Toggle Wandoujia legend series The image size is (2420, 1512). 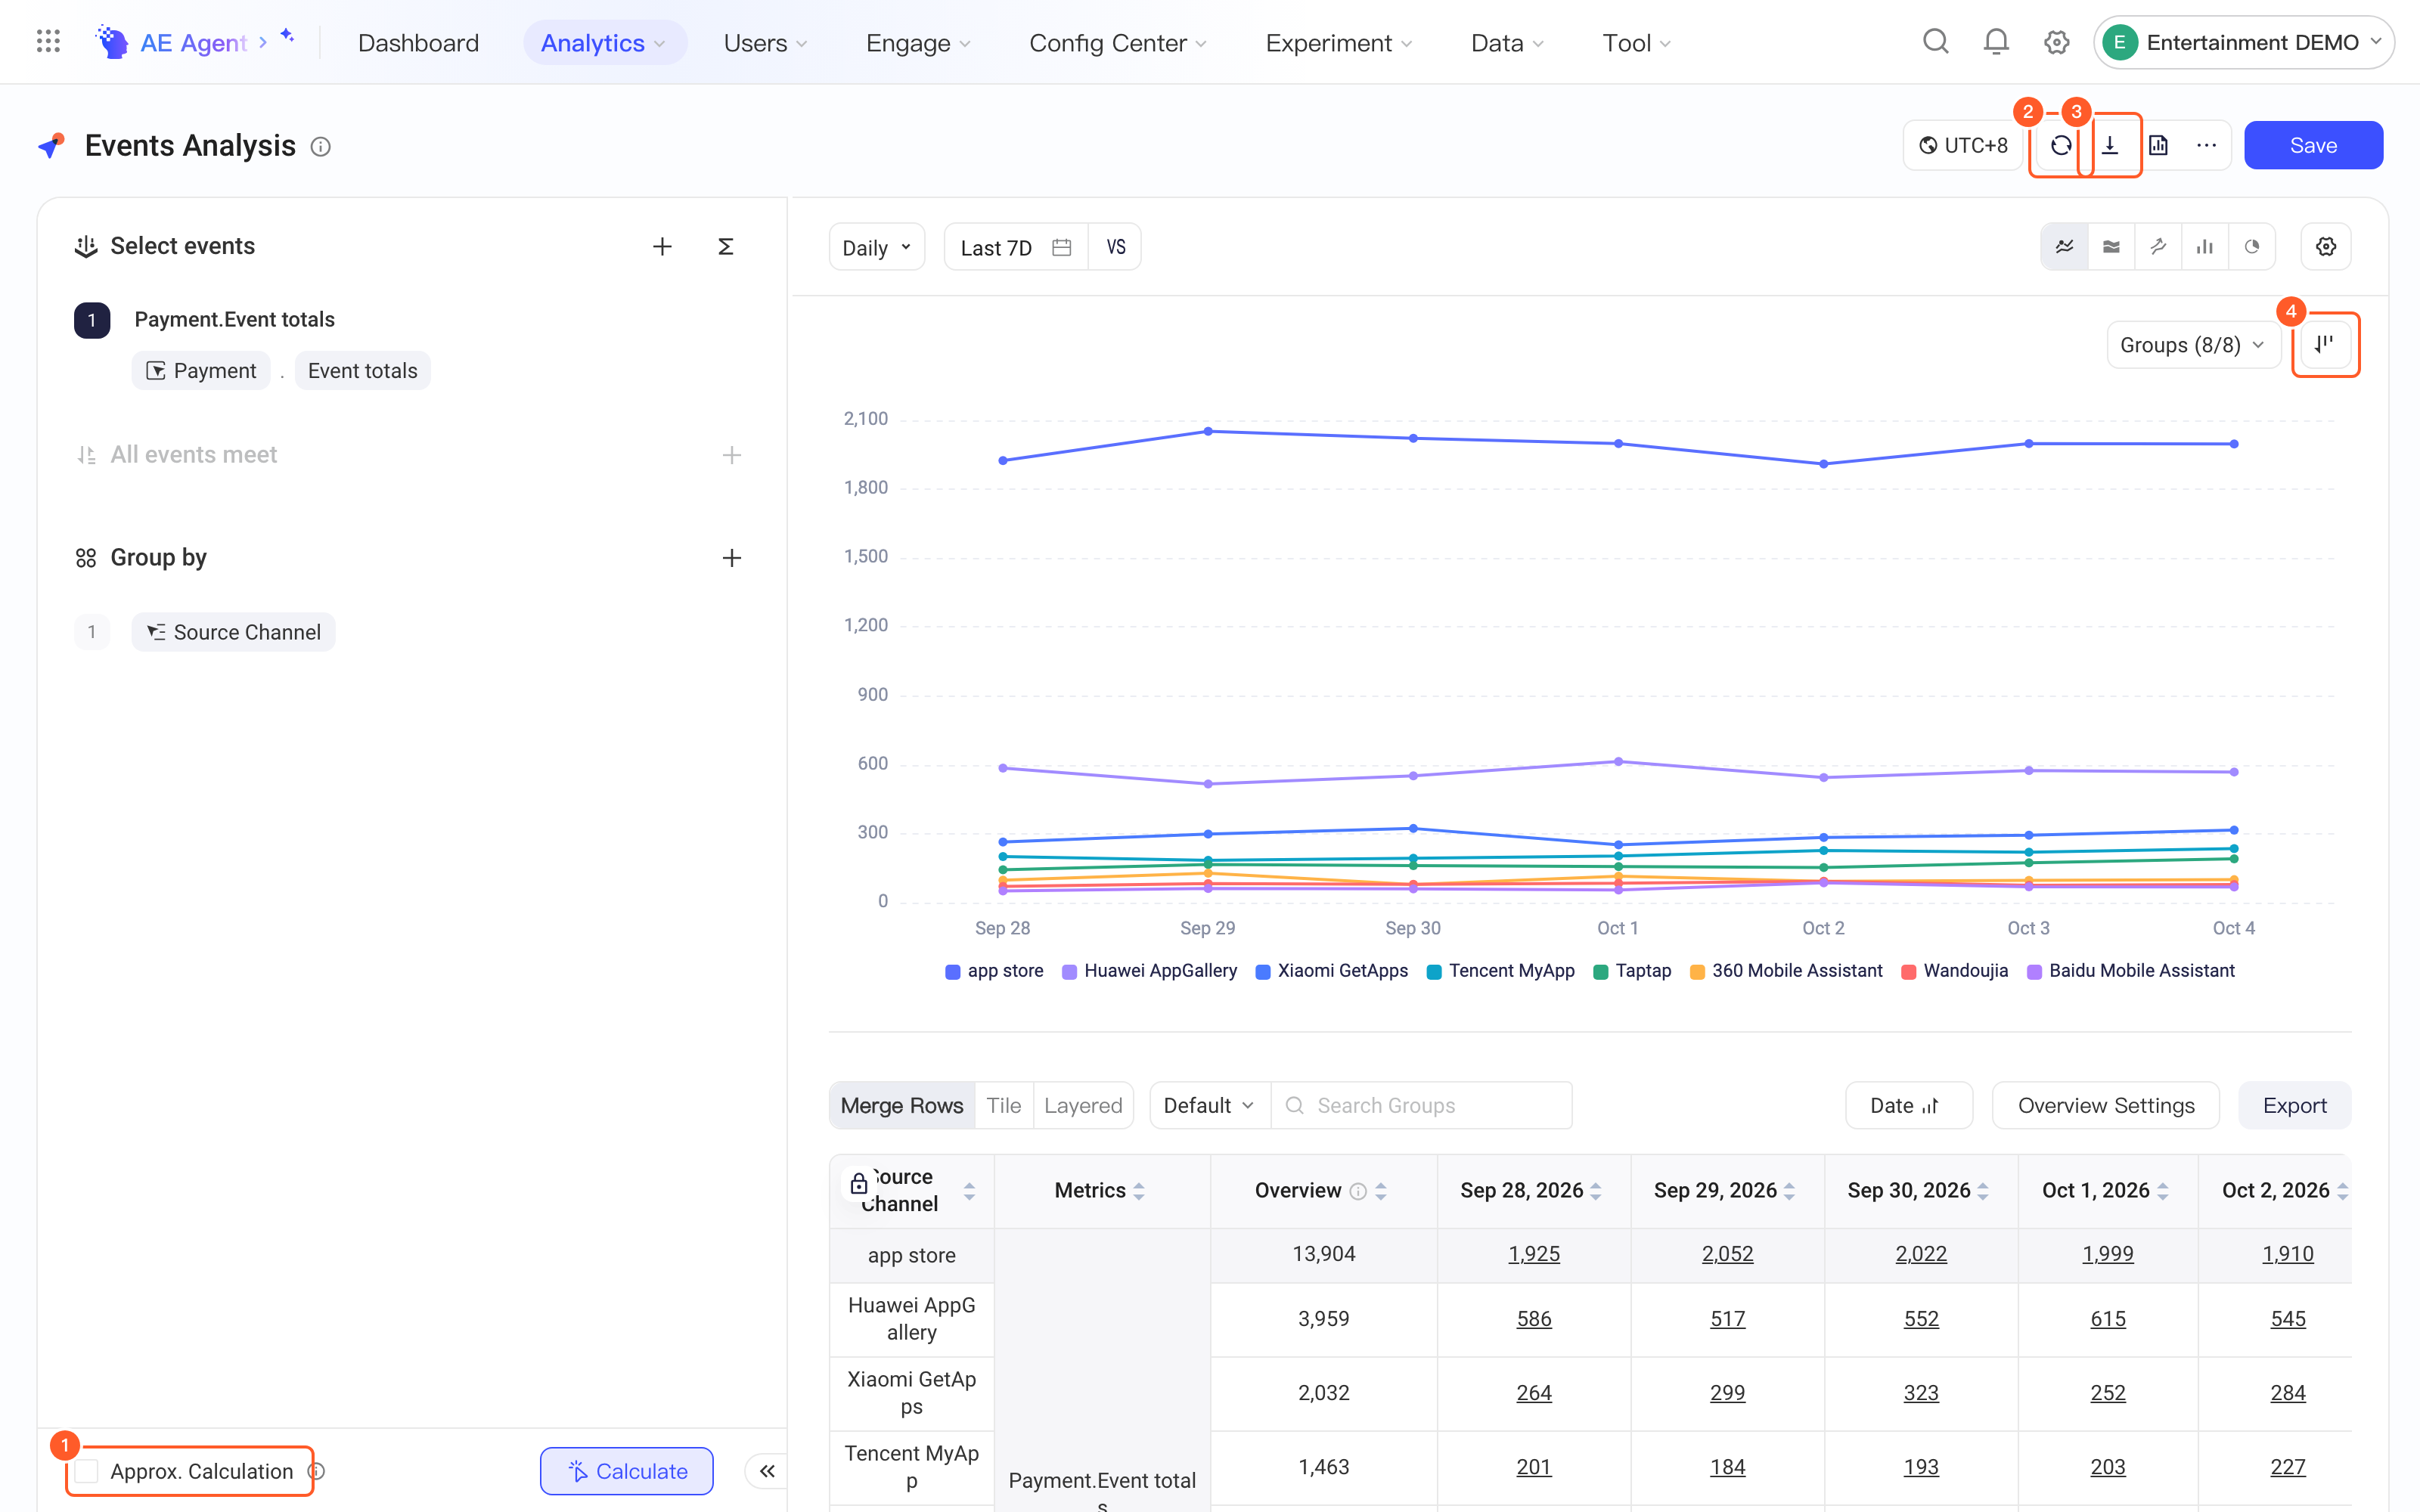pos(1954,971)
